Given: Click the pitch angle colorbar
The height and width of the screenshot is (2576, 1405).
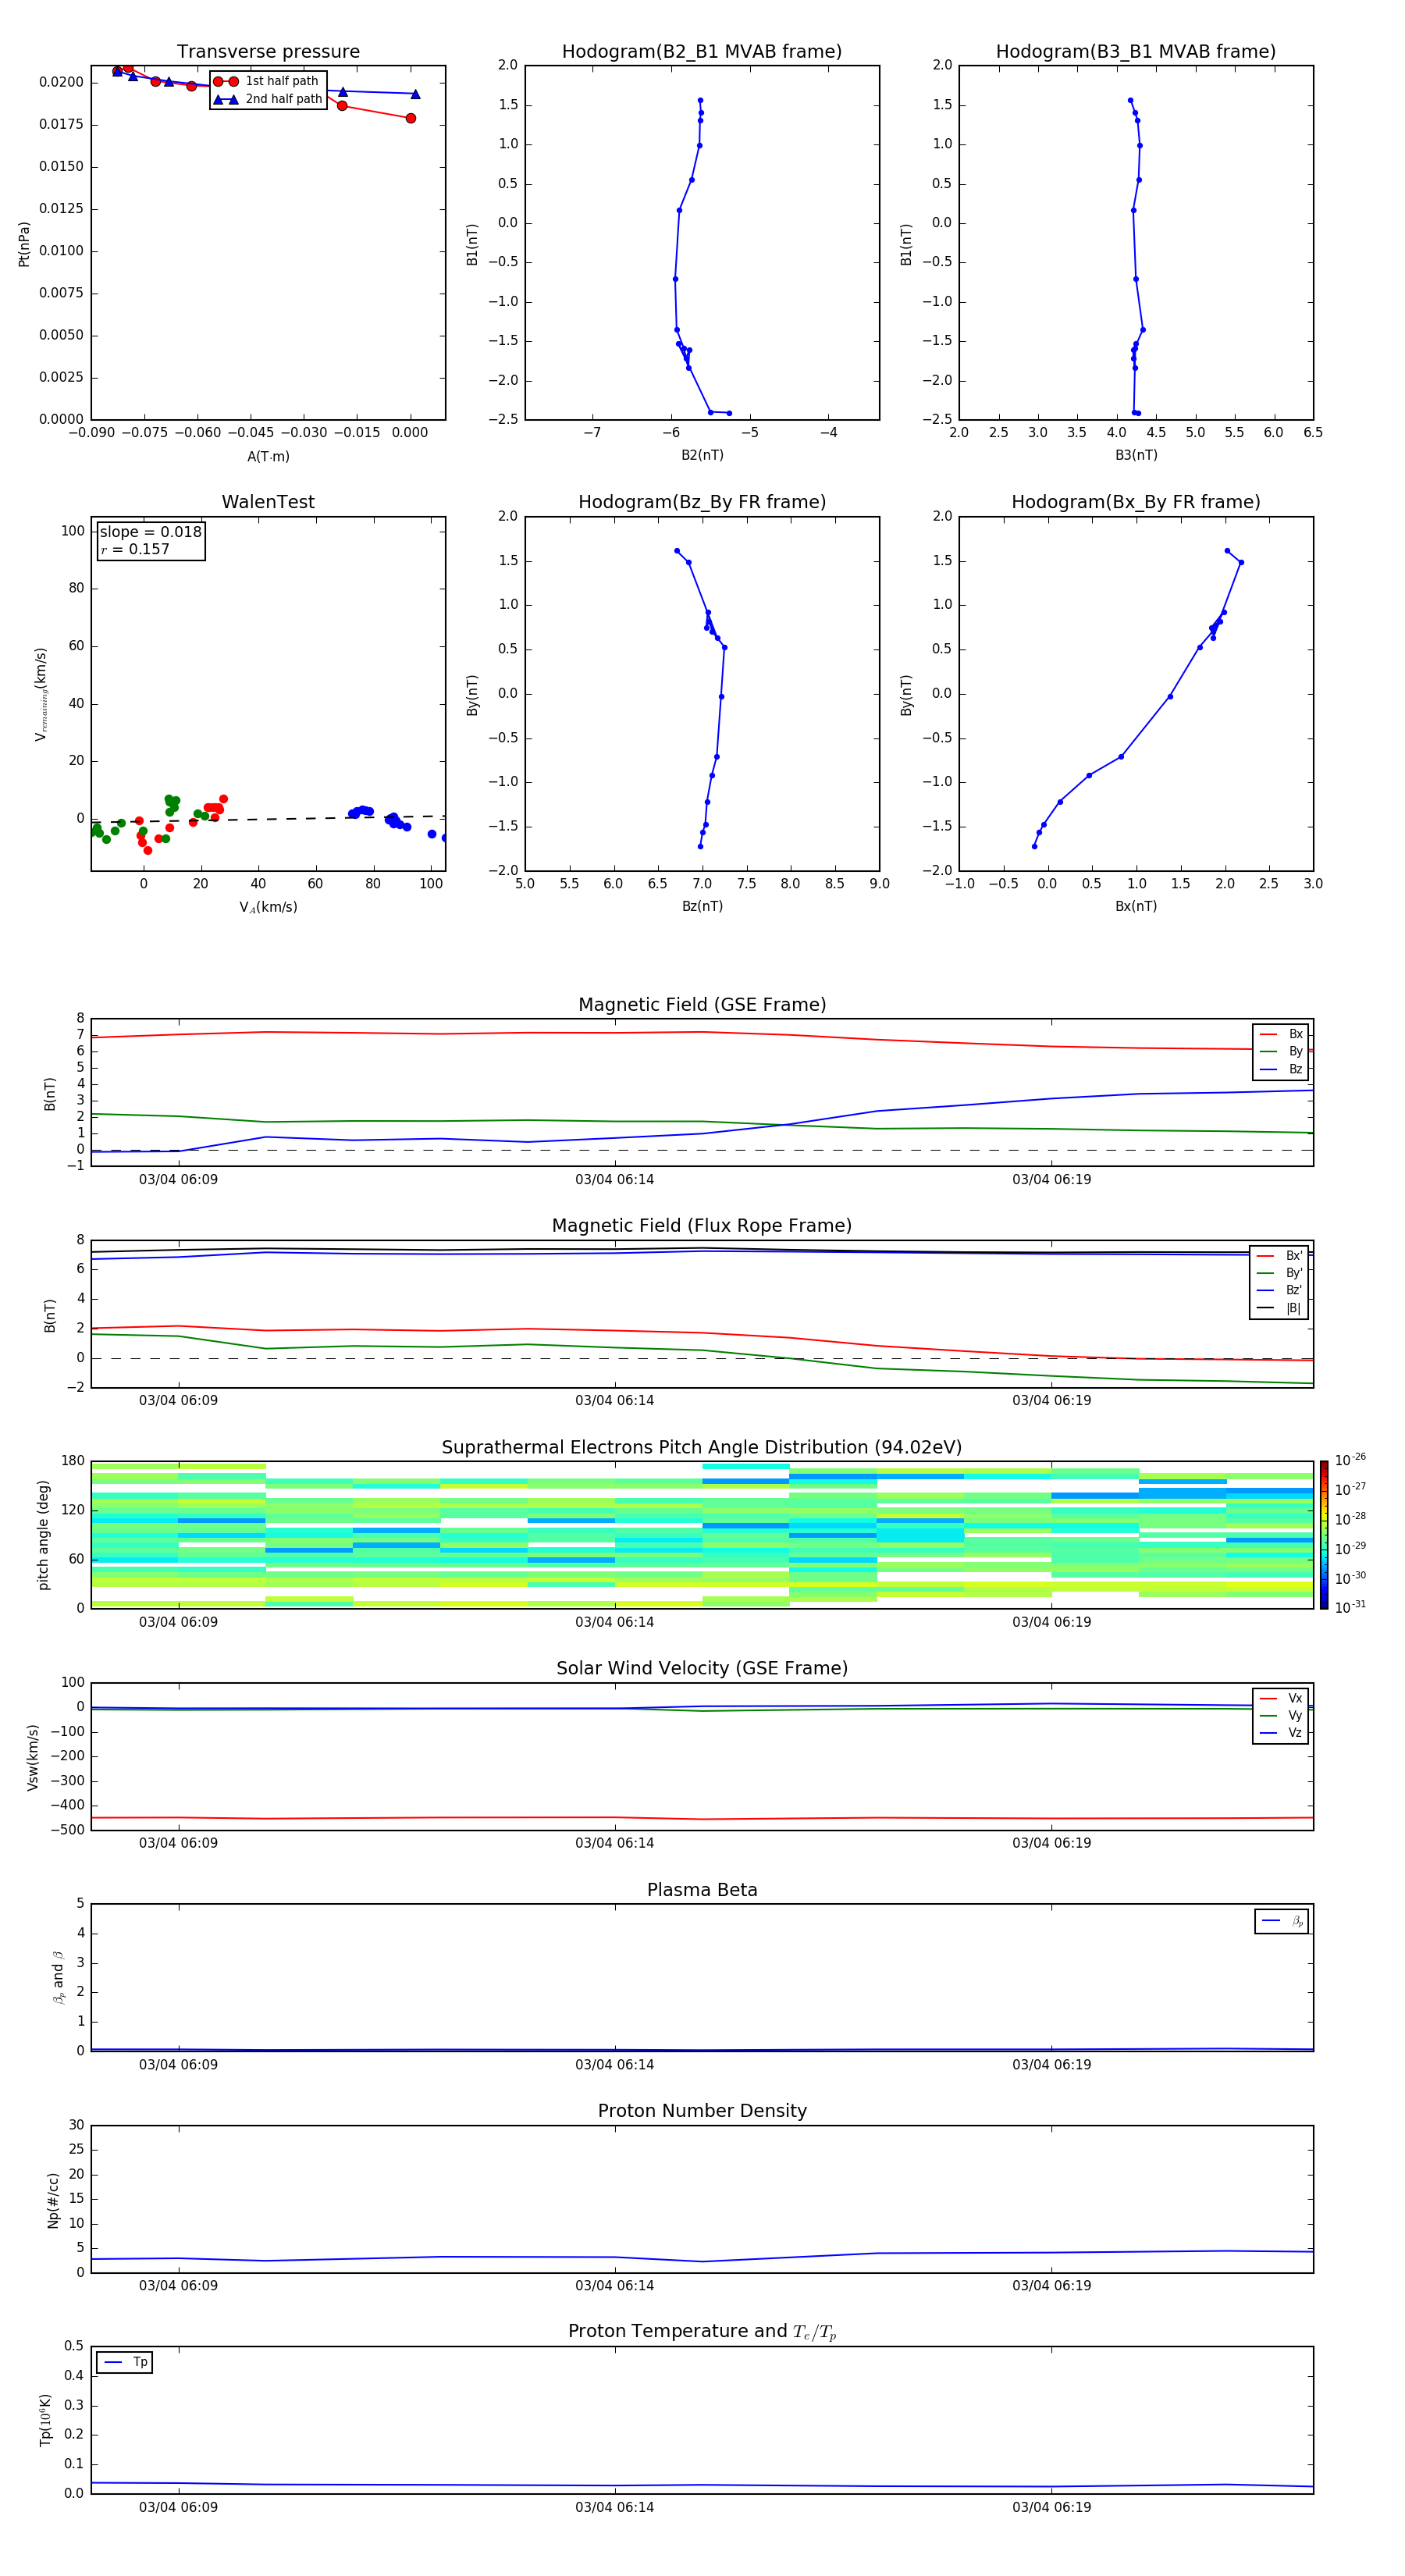Looking at the screenshot, I should pyautogui.click(x=1324, y=1535).
